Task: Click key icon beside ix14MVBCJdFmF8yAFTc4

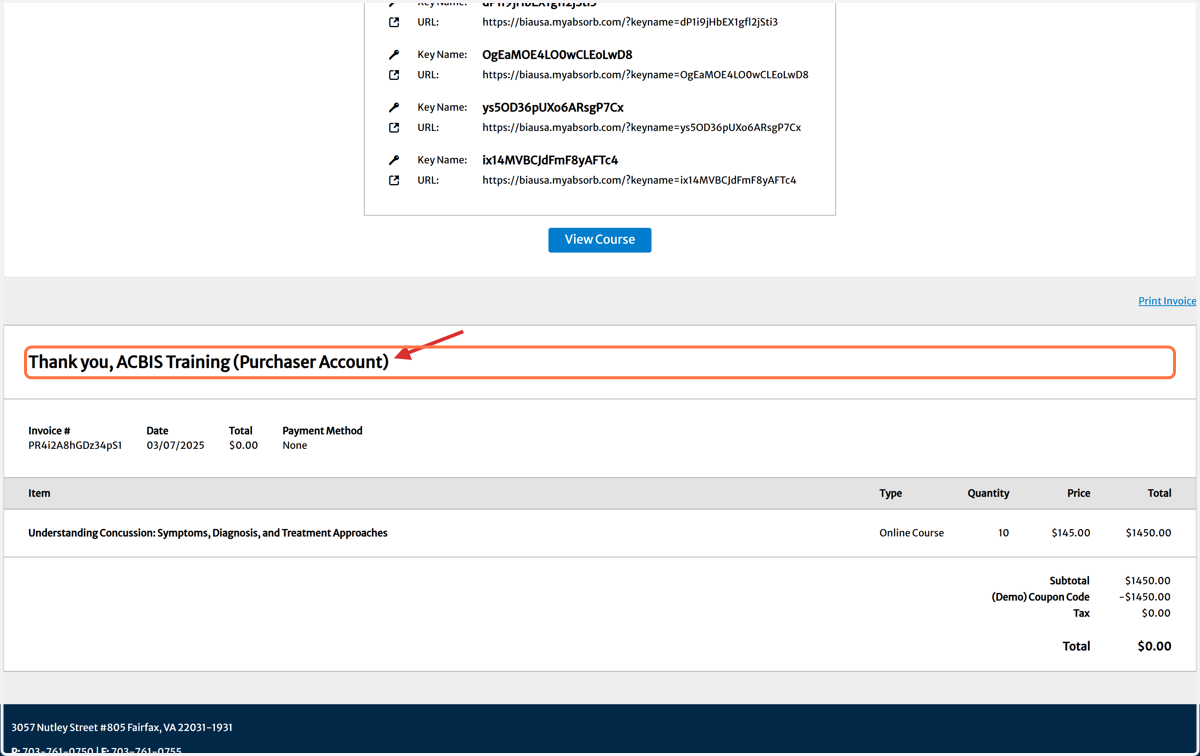Action: click(x=394, y=160)
